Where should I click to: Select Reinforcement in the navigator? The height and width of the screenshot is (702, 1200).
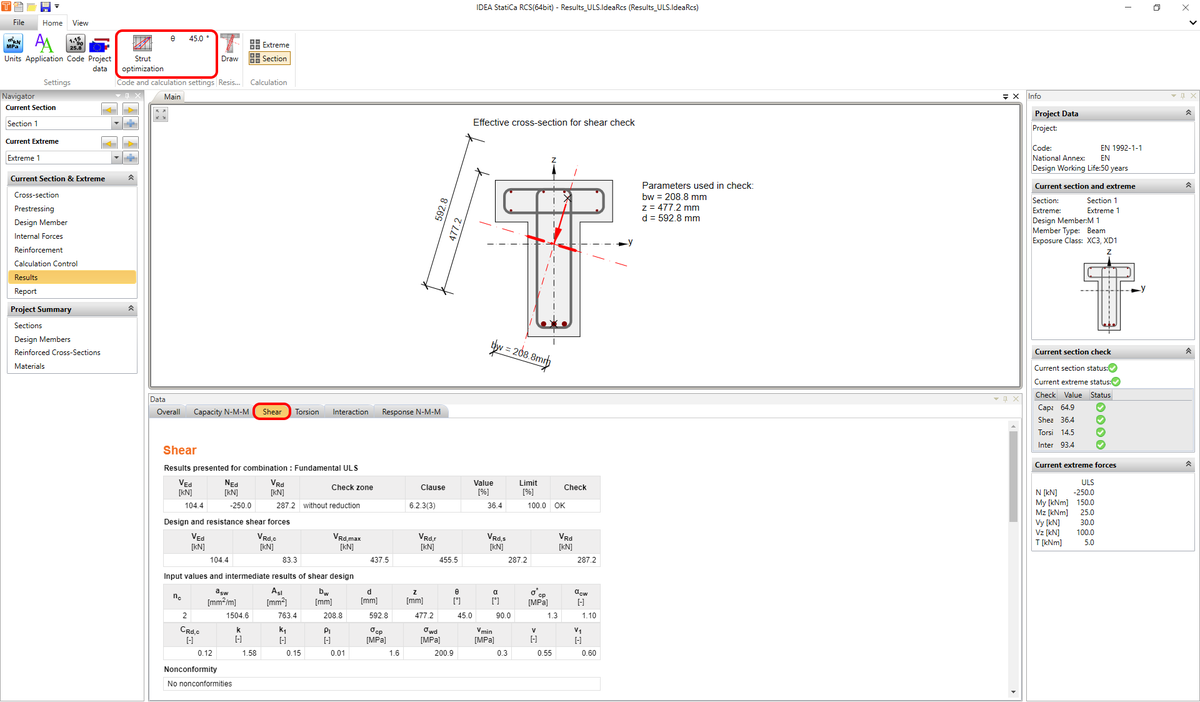tap(38, 249)
